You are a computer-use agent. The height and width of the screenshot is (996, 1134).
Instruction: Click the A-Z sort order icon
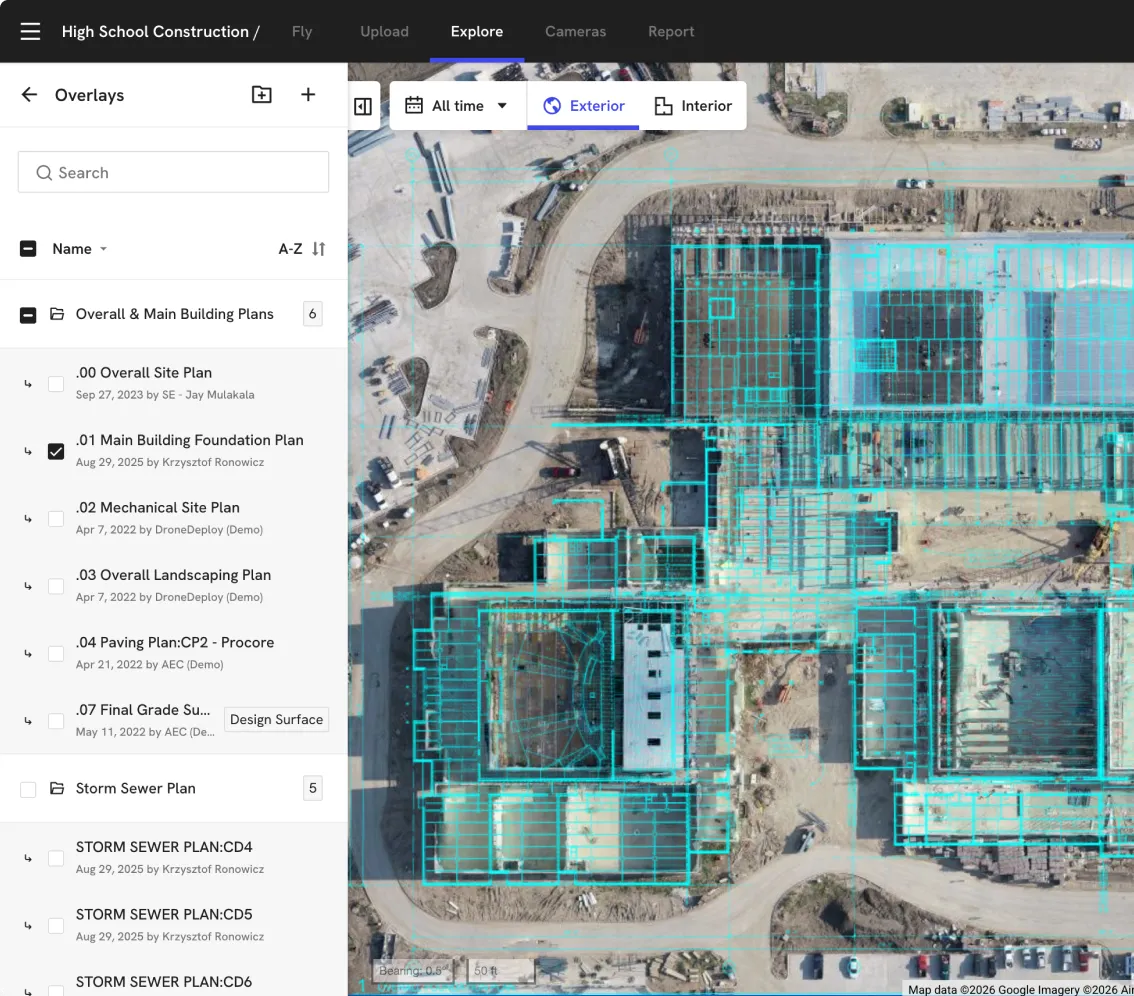(x=319, y=249)
